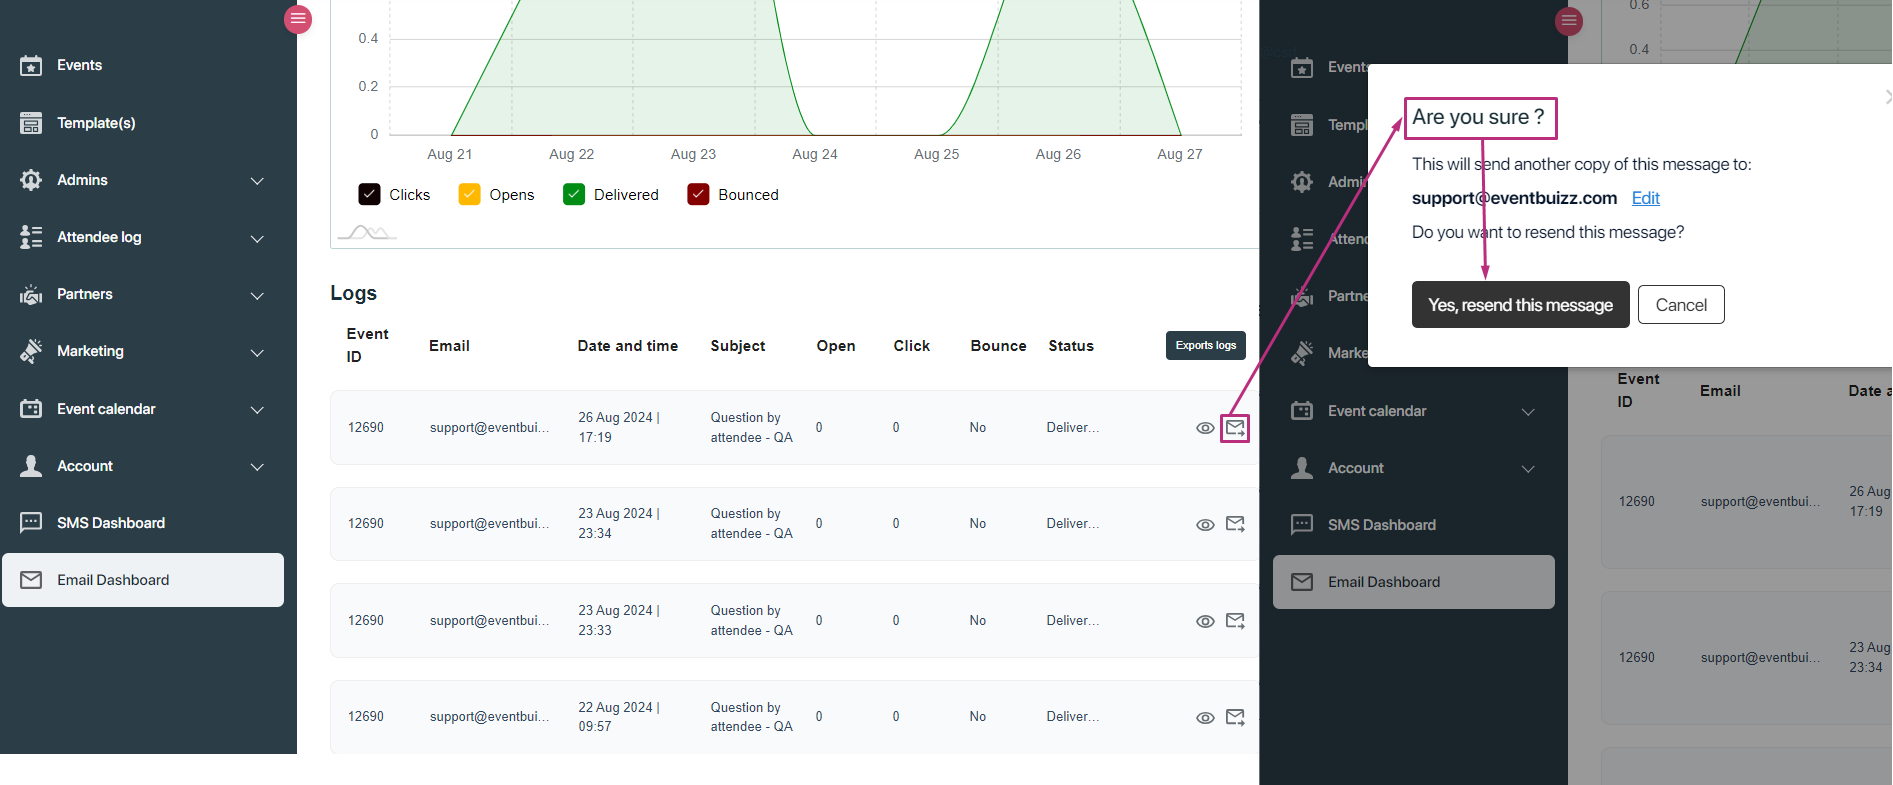Click the Email Dashboard envelope icon in right sidebar
This screenshot has height=785, width=1893.
[1302, 582]
